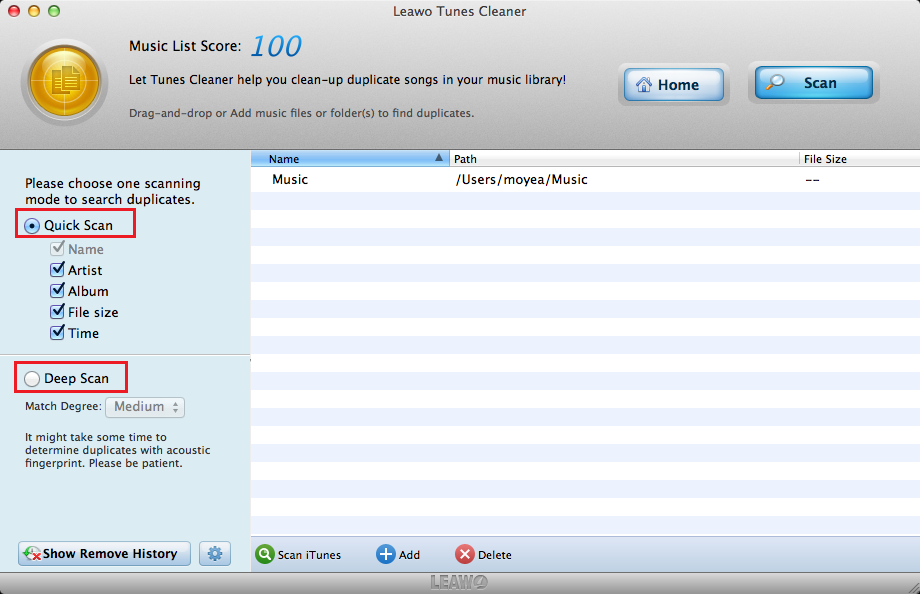Click the blue plus Add icon

(x=386, y=554)
